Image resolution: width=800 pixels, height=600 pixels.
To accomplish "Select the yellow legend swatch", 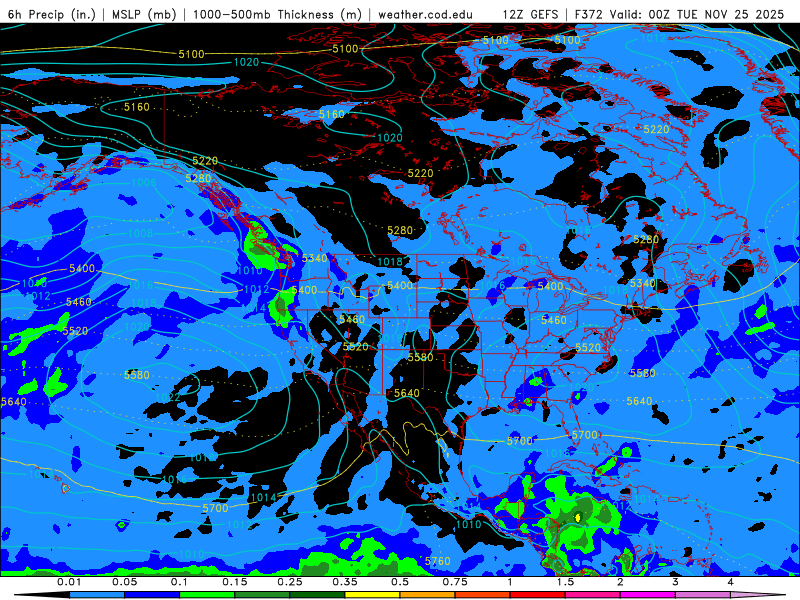I will pyautogui.click(x=372, y=595).
